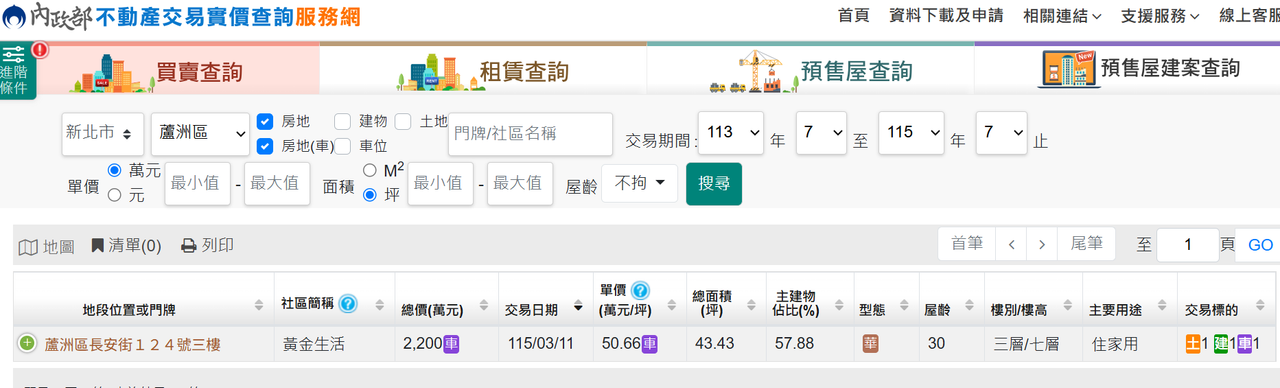
Task: Click the area 最大值 field
Action: (520, 183)
